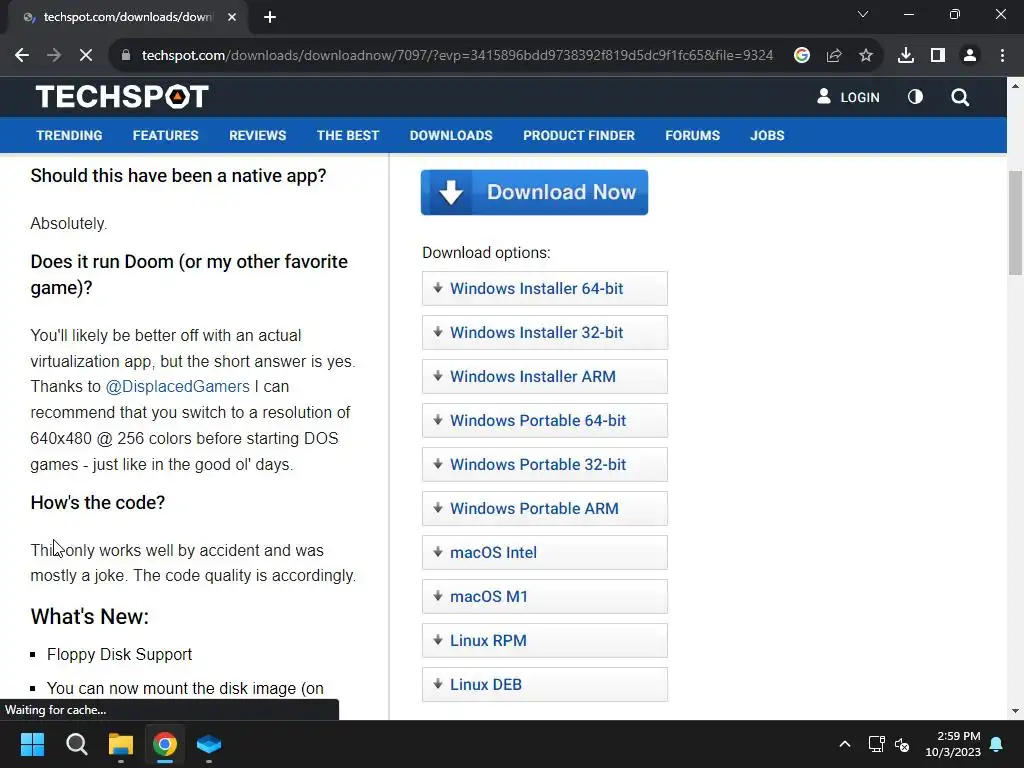The image size is (1024, 768).
Task: Open the PRODUCT FINDER menu
Action: pyautogui.click(x=579, y=135)
